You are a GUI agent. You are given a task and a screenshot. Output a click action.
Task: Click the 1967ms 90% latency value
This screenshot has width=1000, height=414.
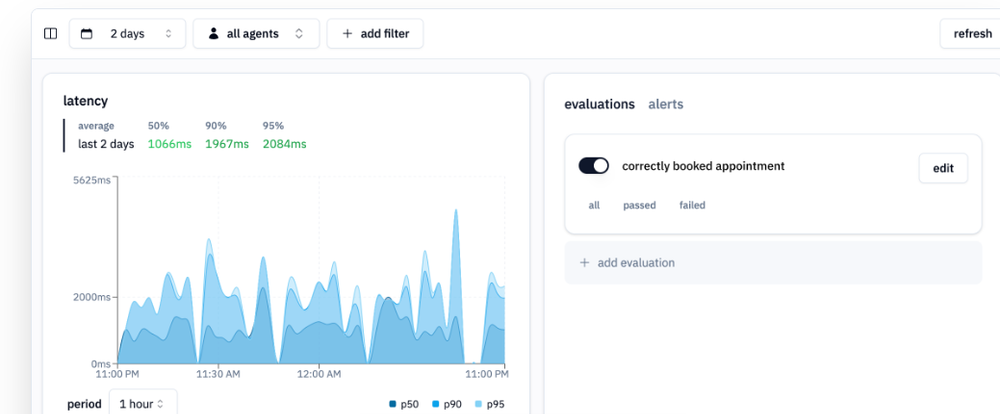pos(227,144)
